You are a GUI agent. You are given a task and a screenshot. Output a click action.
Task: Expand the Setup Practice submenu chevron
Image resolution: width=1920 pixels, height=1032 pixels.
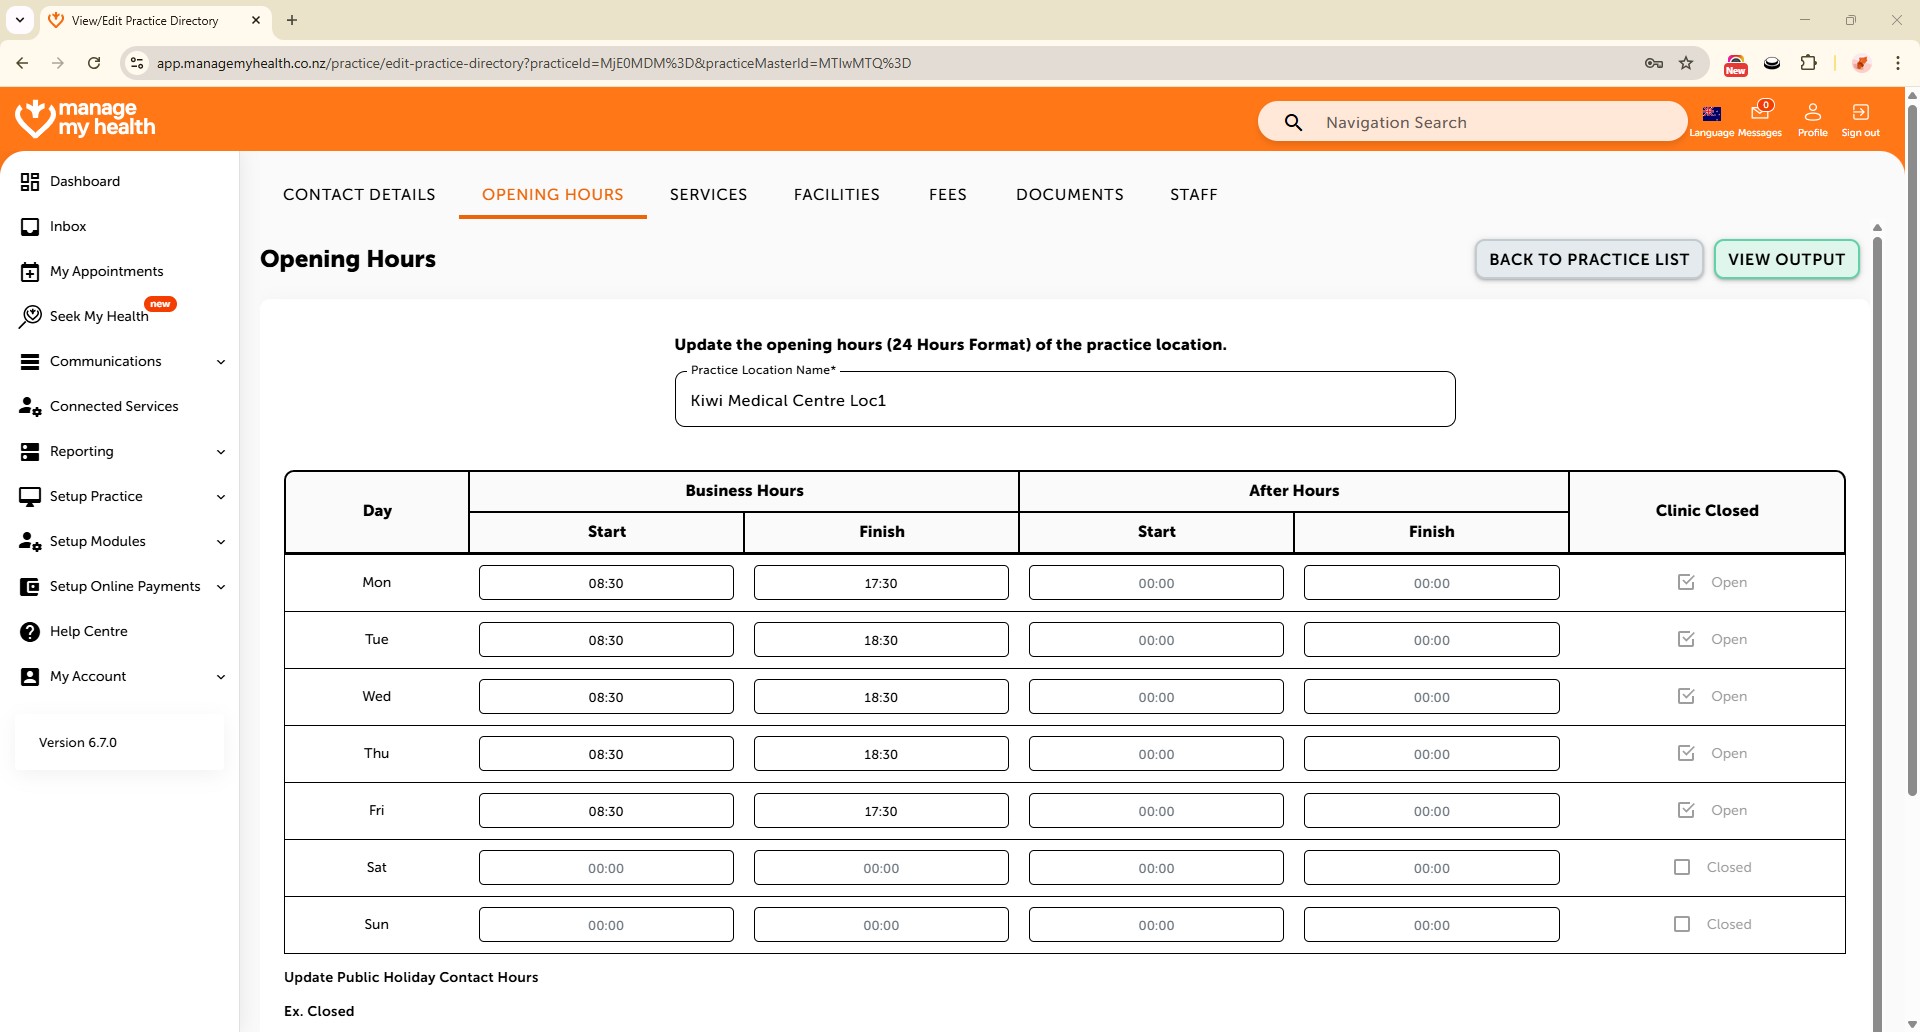point(221,497)
